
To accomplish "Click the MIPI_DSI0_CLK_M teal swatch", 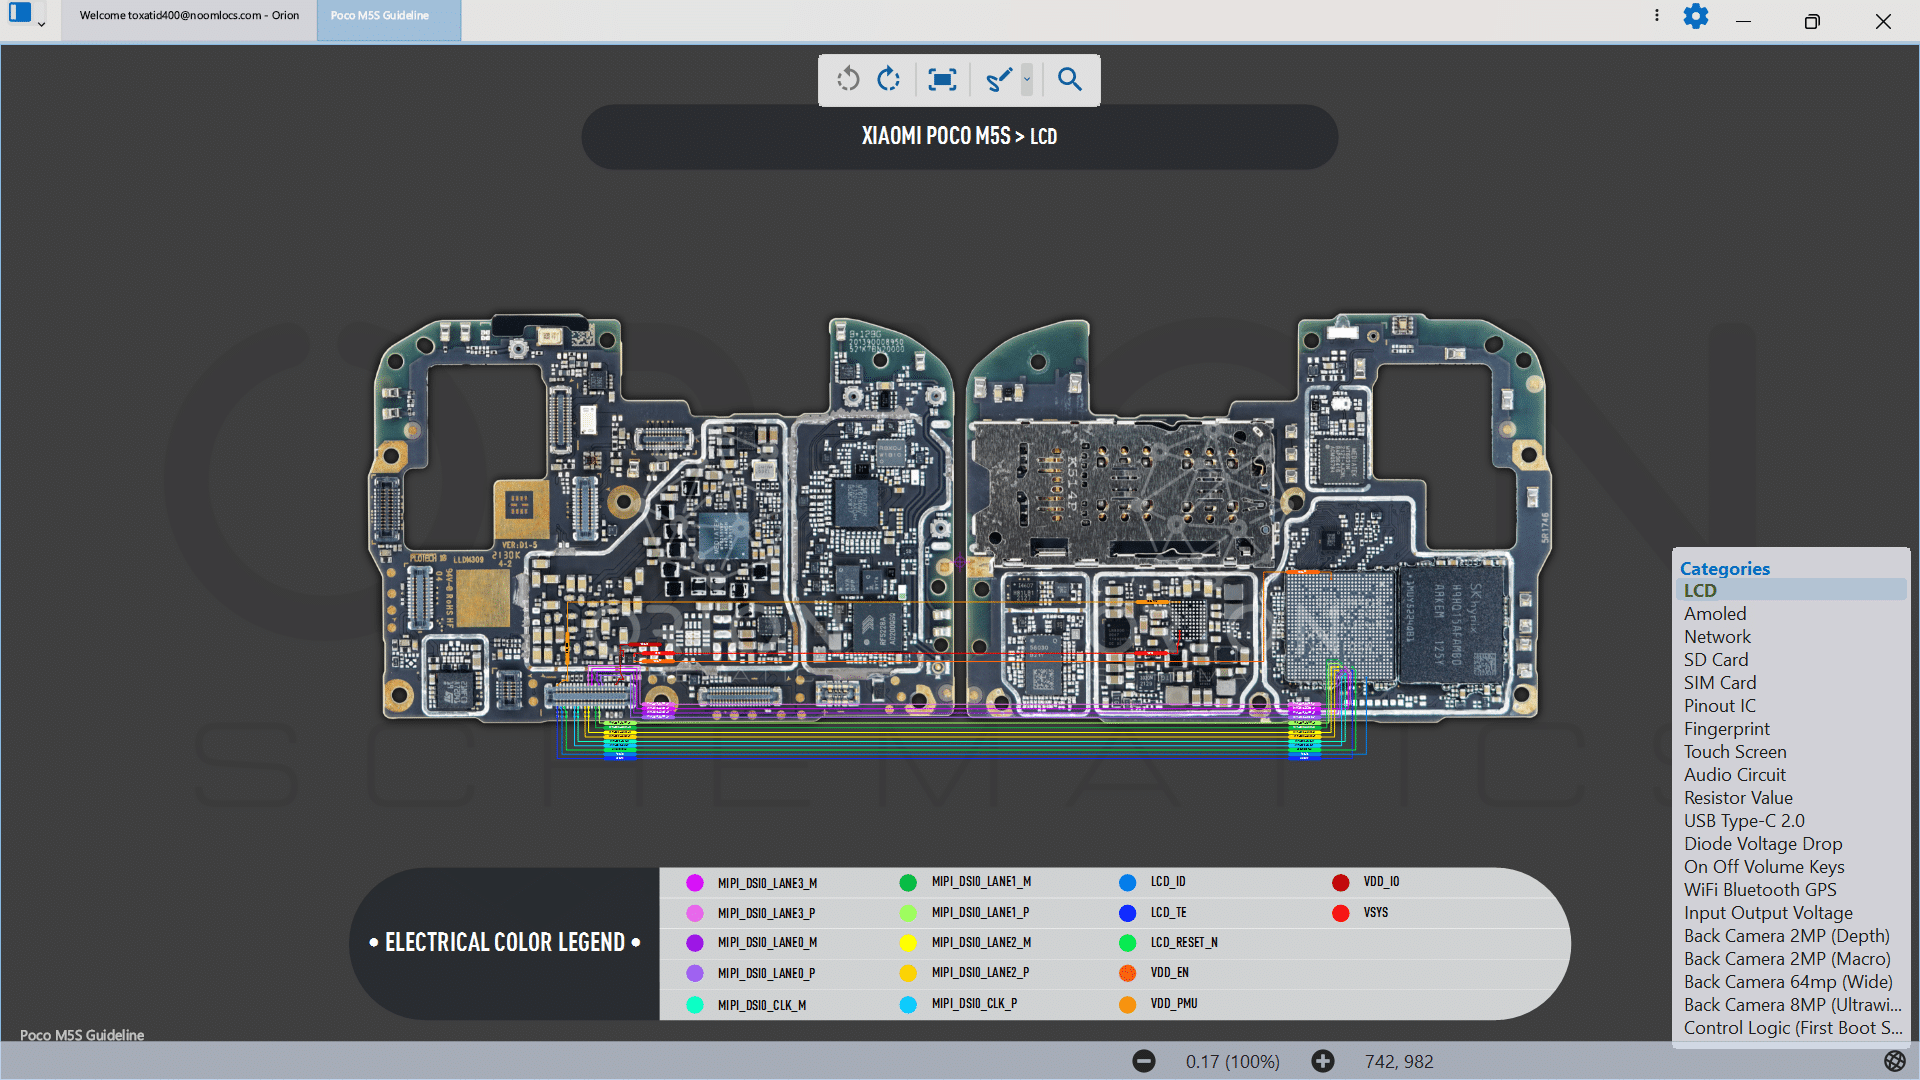I will coord(695,1005).
